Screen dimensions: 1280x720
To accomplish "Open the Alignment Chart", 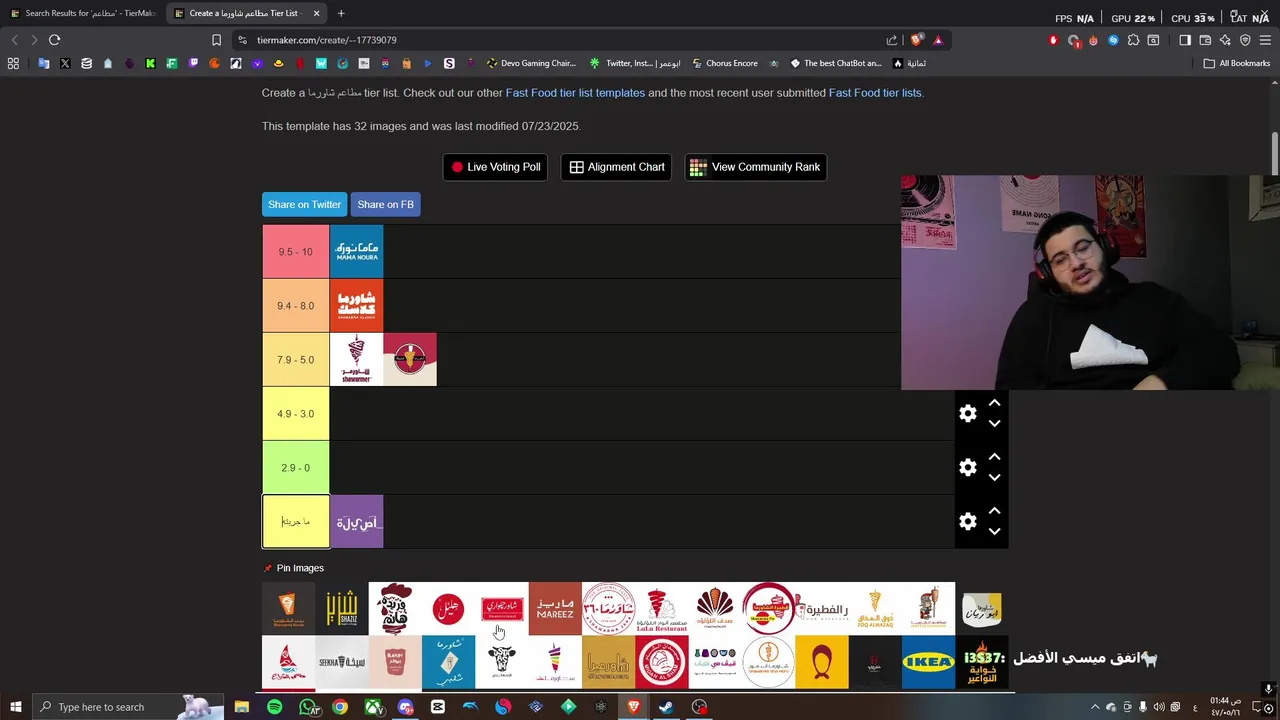I will (x=617, y=167).
